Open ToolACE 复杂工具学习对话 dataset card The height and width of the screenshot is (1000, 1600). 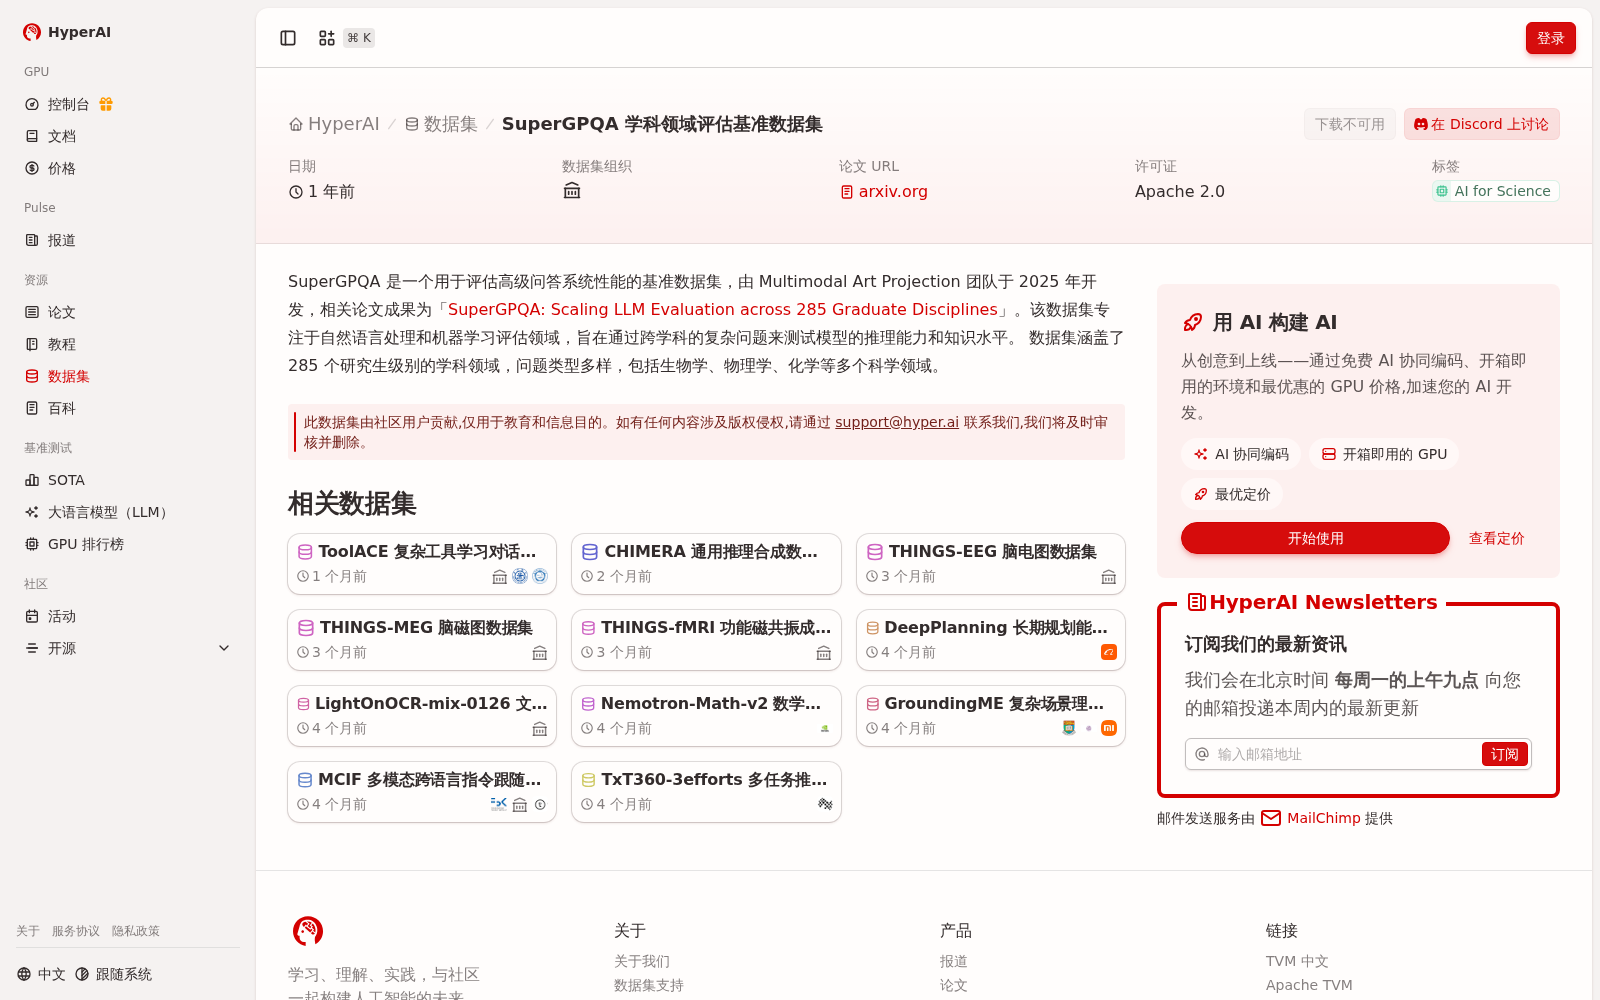[422, 564]
